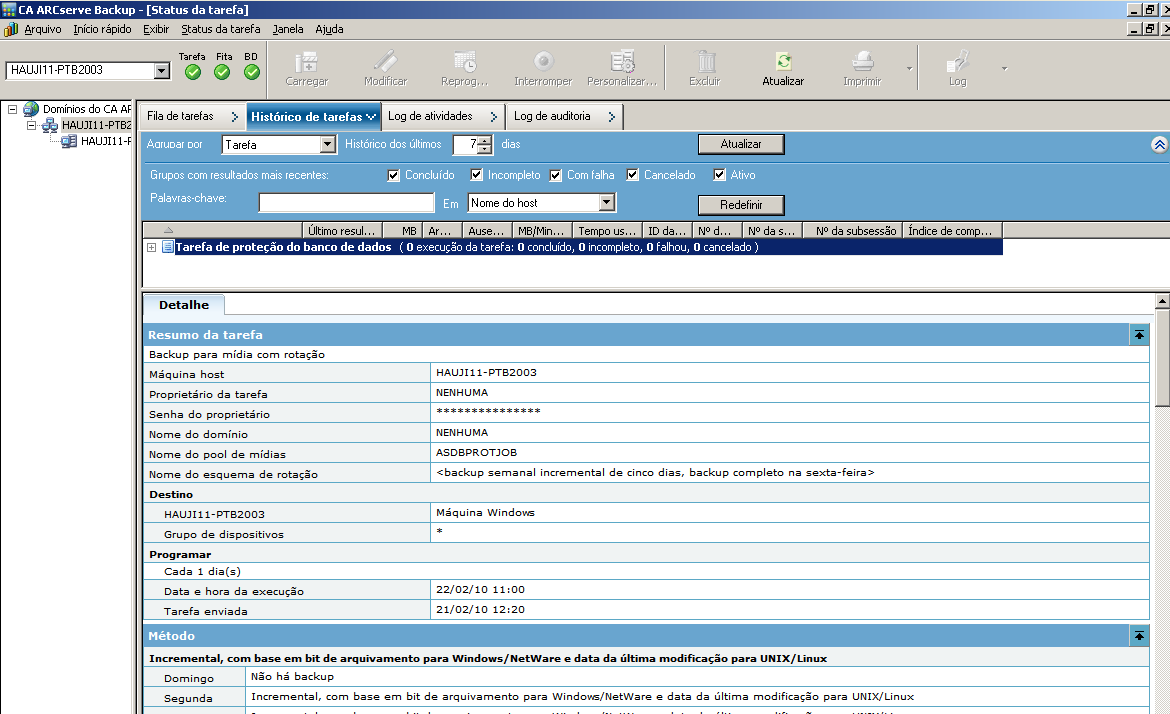Toggle the Cancelado checkbox
Screen dimensions: 1170x714
click(x=633, y=175)
